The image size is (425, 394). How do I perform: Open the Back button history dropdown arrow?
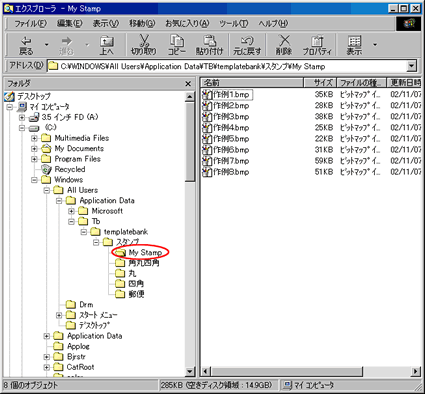pyautogui.click(x=47, y=45)
